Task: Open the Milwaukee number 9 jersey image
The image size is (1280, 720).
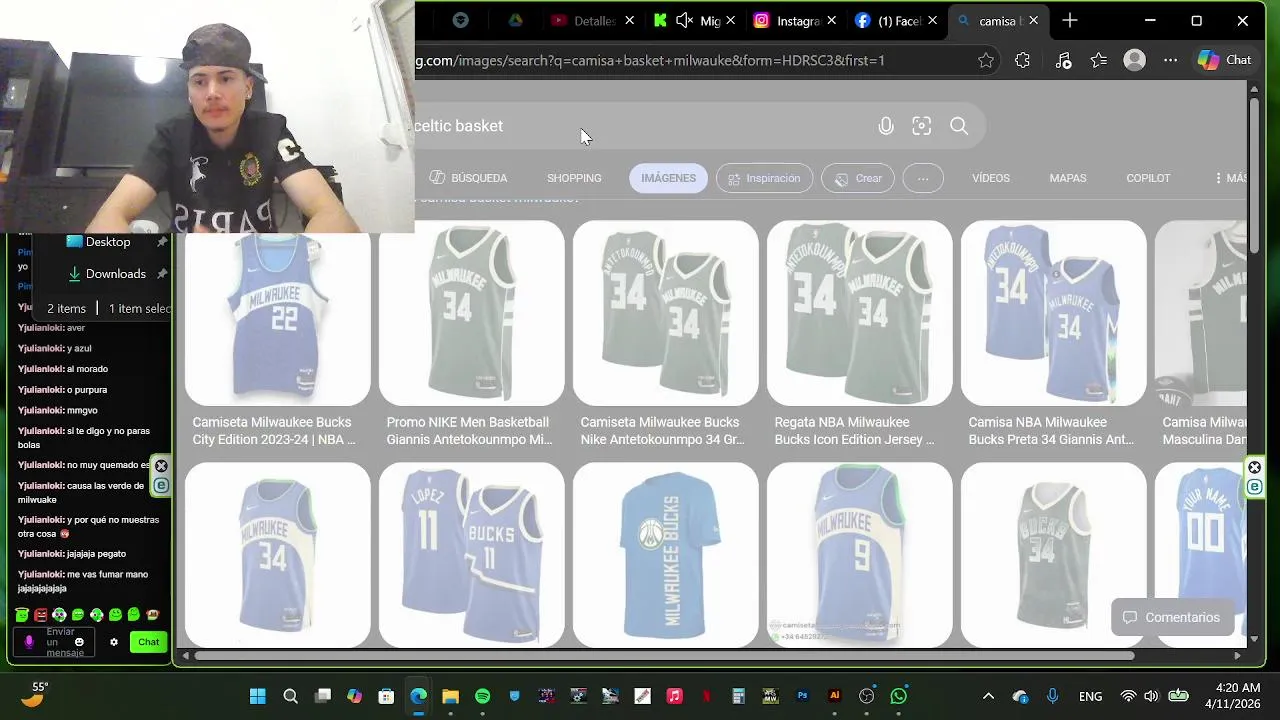Action: click(859, 554)
